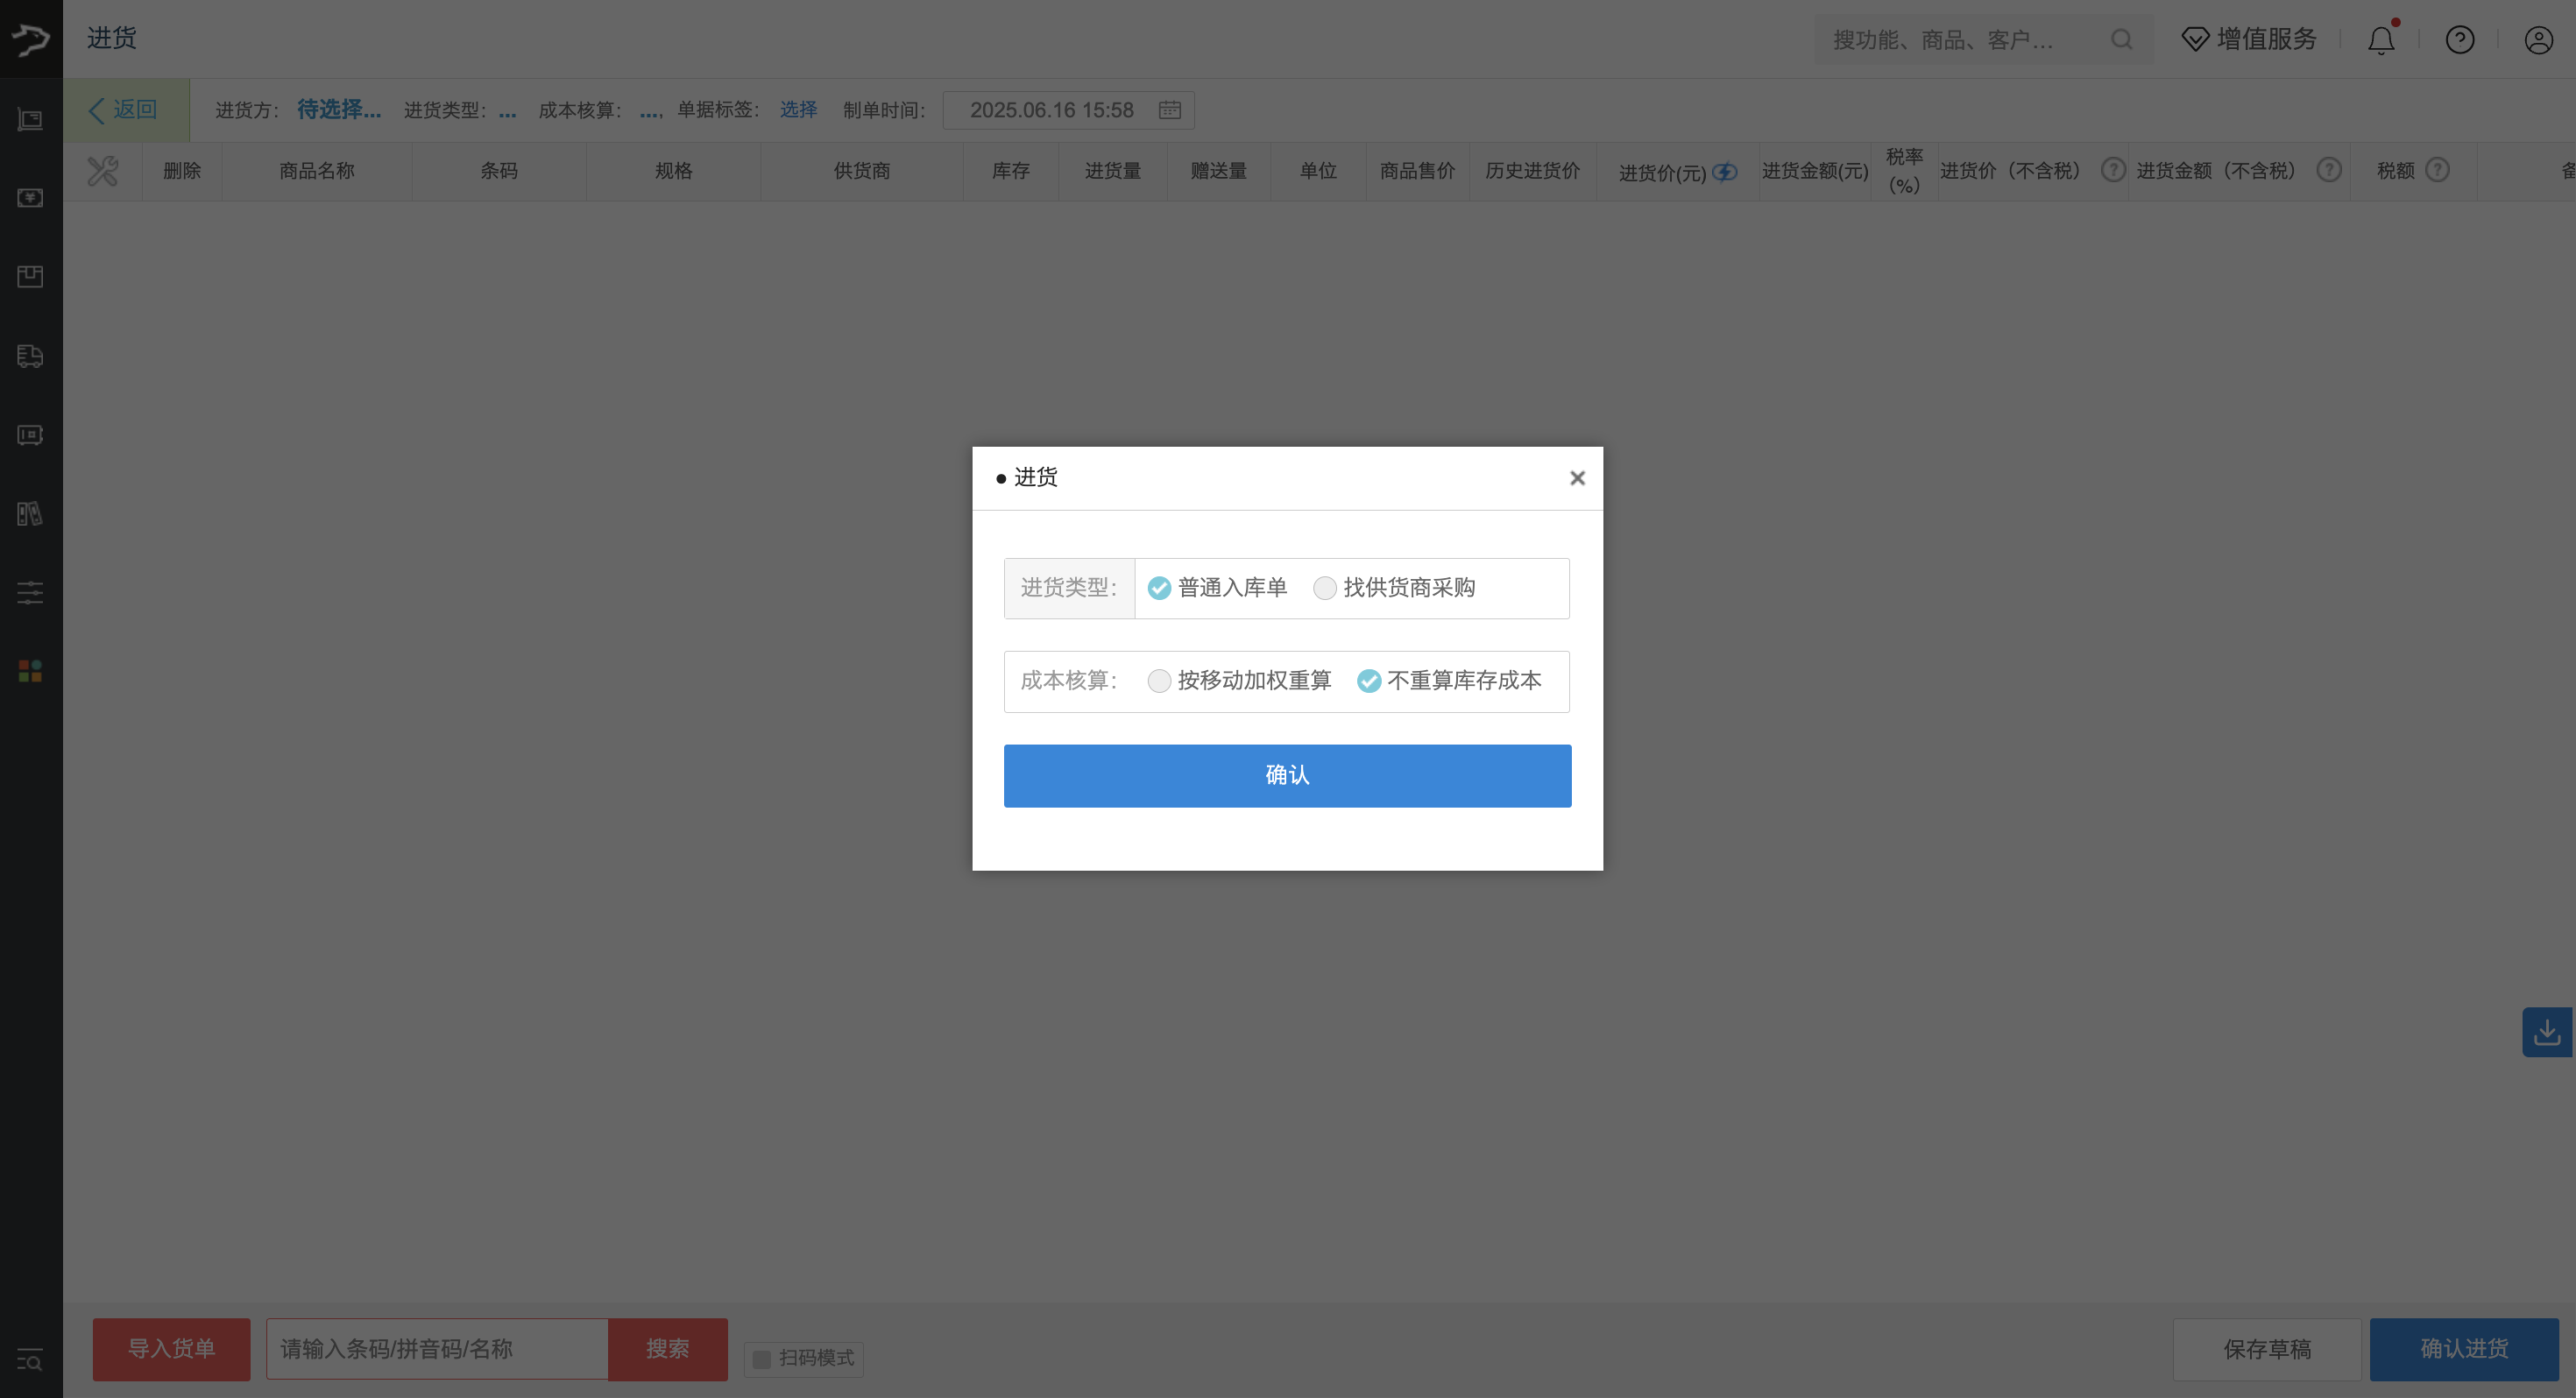Click the 供货商 column header
2576x1398 pixels.
[x=862, y=171]
